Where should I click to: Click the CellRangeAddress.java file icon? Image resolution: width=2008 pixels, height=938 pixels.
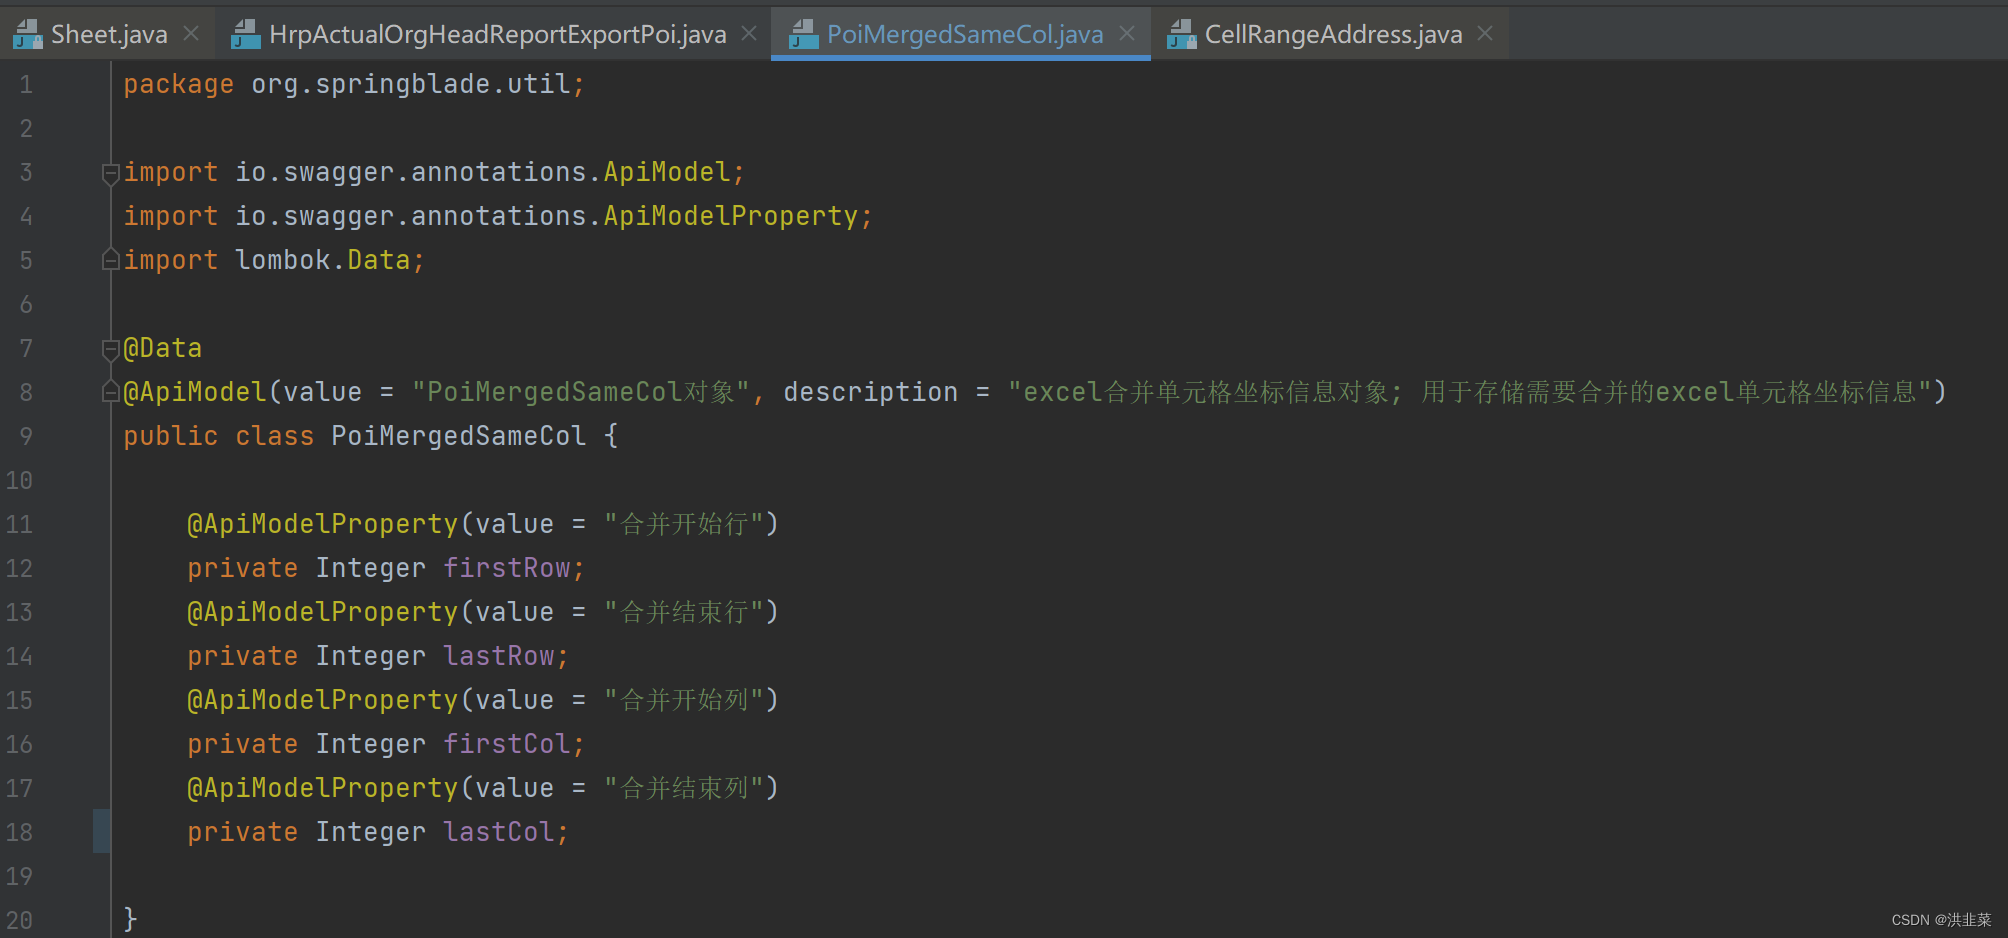tap(1182, 35)
